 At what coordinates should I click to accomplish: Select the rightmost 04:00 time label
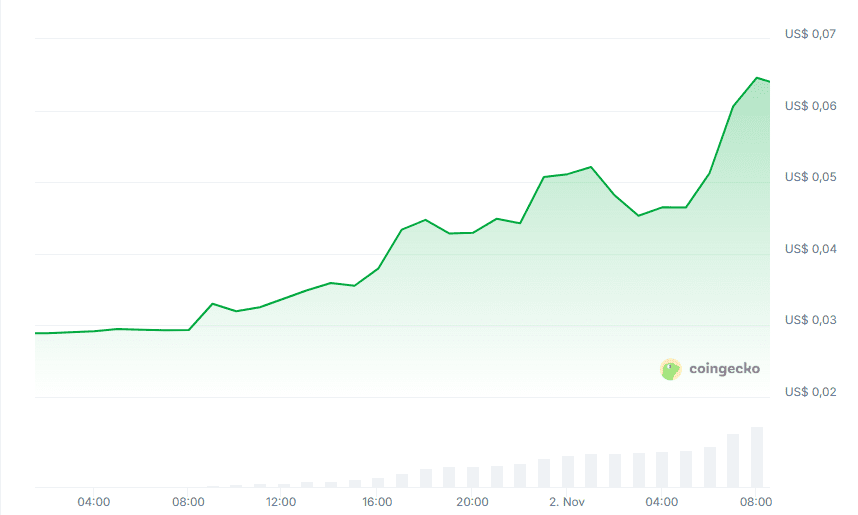(x=661, y=501)
